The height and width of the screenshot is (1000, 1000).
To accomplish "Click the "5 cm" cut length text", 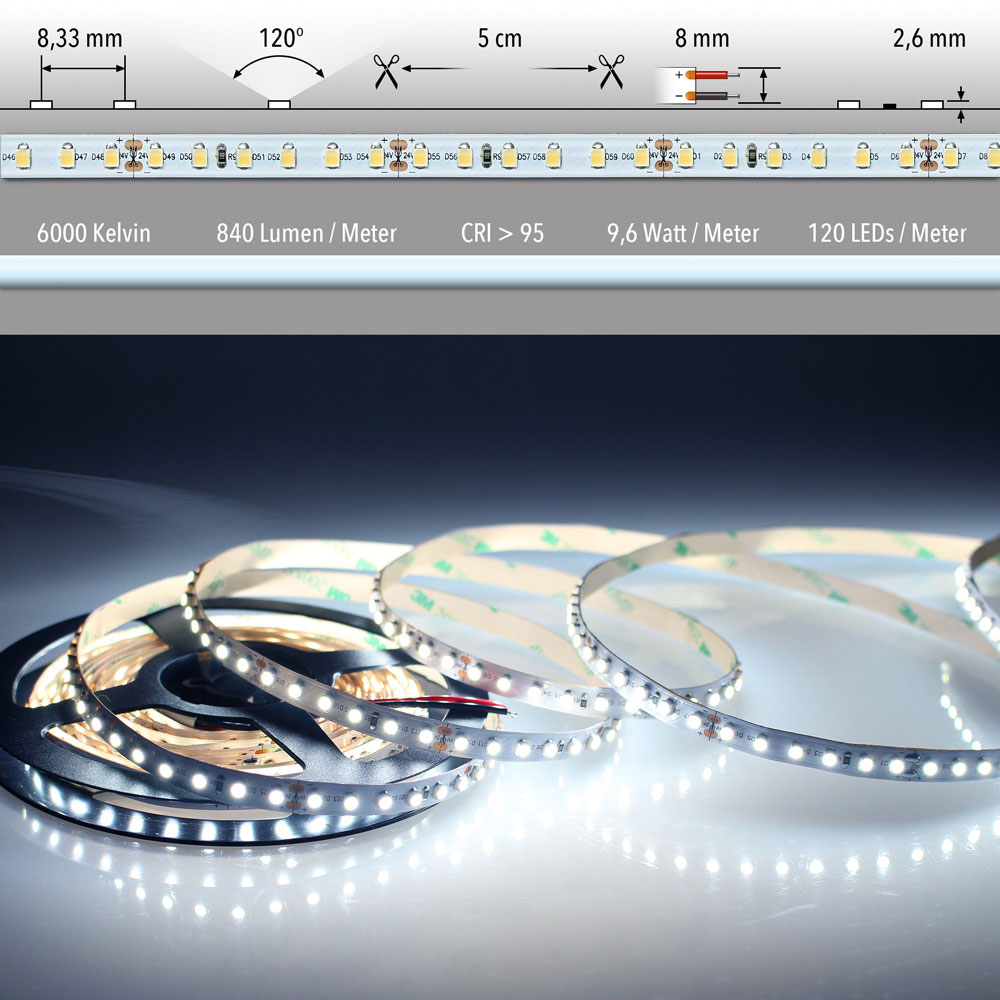I will 499,40.
